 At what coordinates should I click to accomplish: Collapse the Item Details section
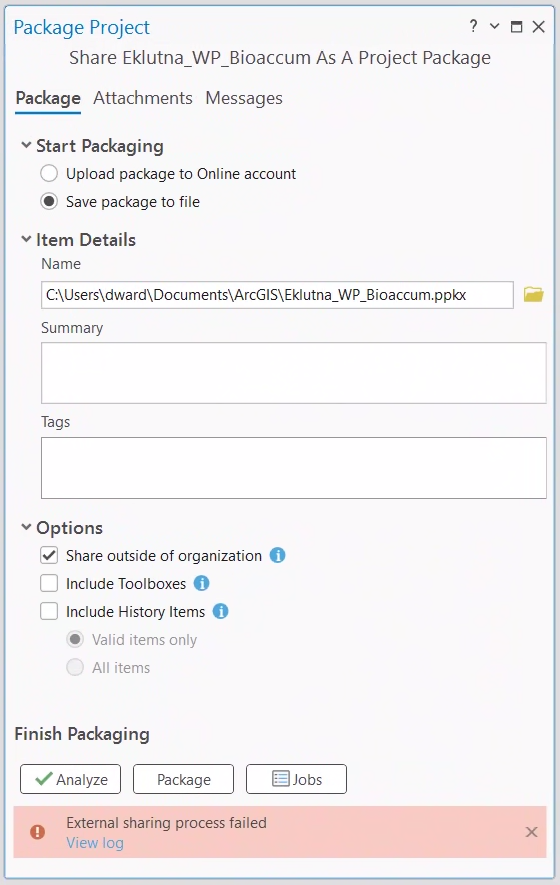(x=26, y=239)
